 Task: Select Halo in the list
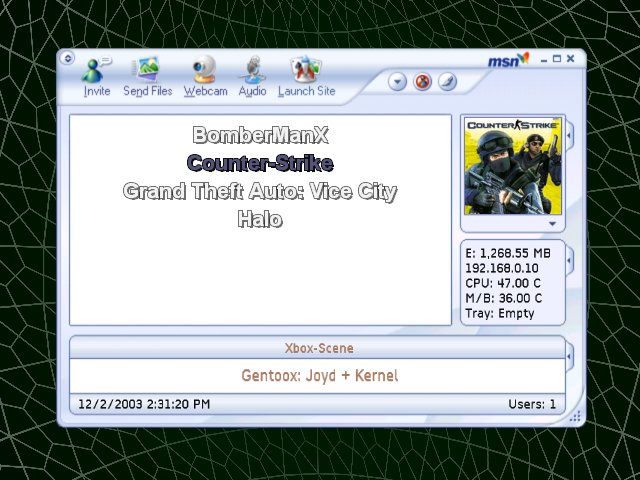coord(260,219)
